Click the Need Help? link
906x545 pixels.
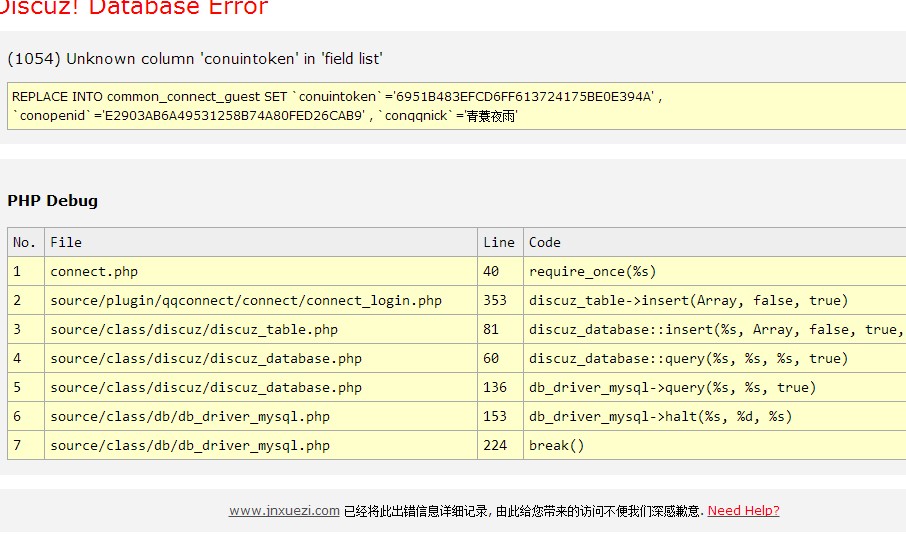tap(743, 511)
